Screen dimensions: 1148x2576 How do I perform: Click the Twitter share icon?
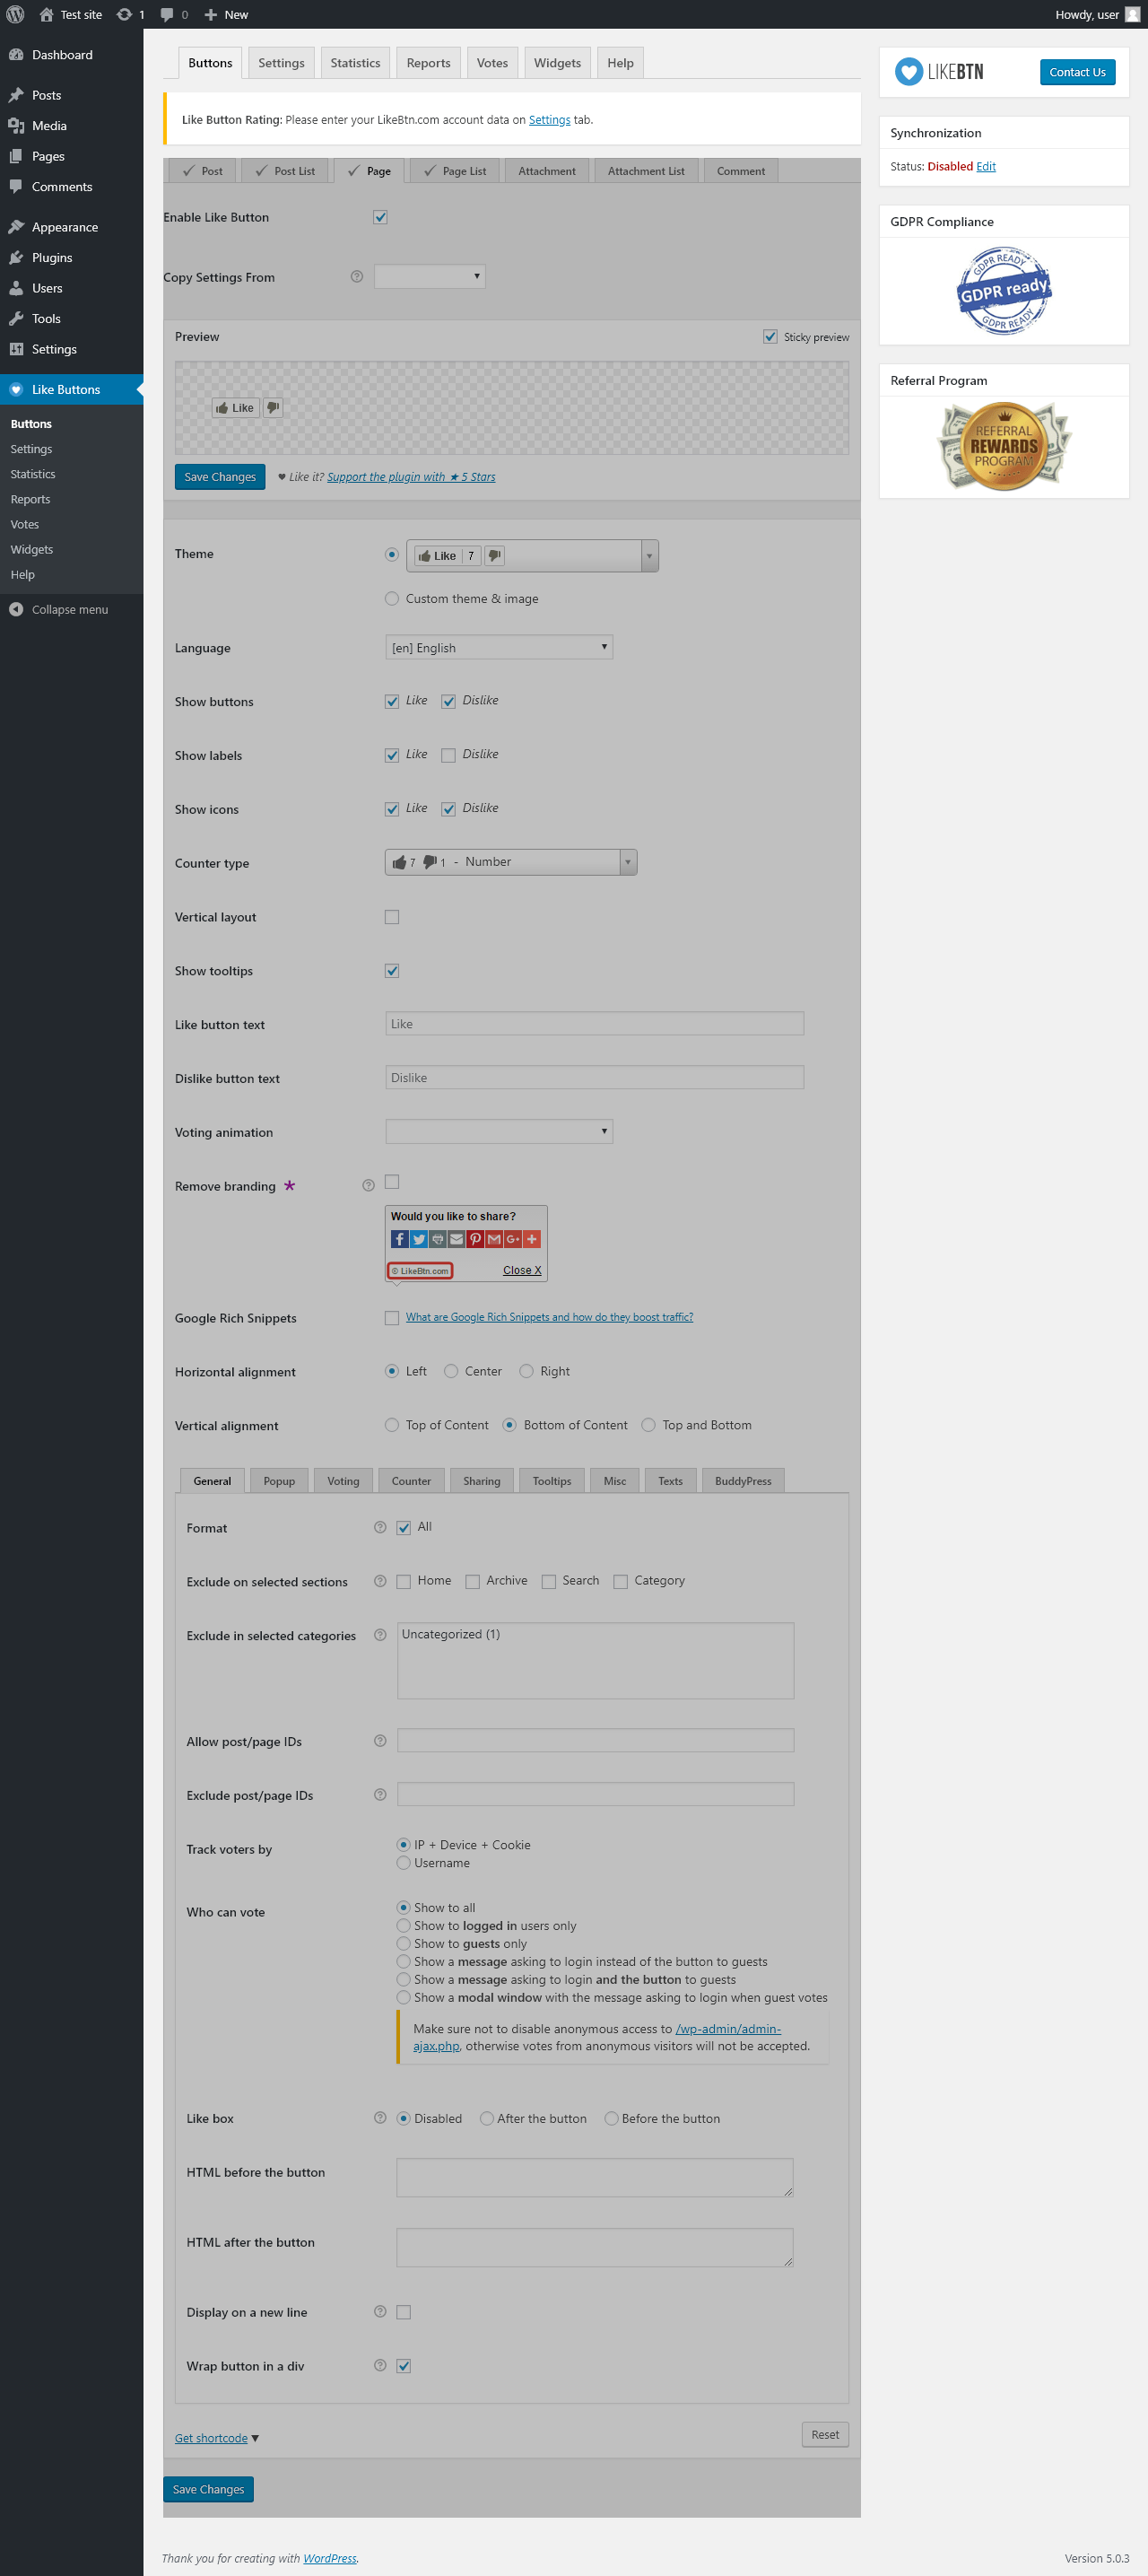tap(418, 1239)
